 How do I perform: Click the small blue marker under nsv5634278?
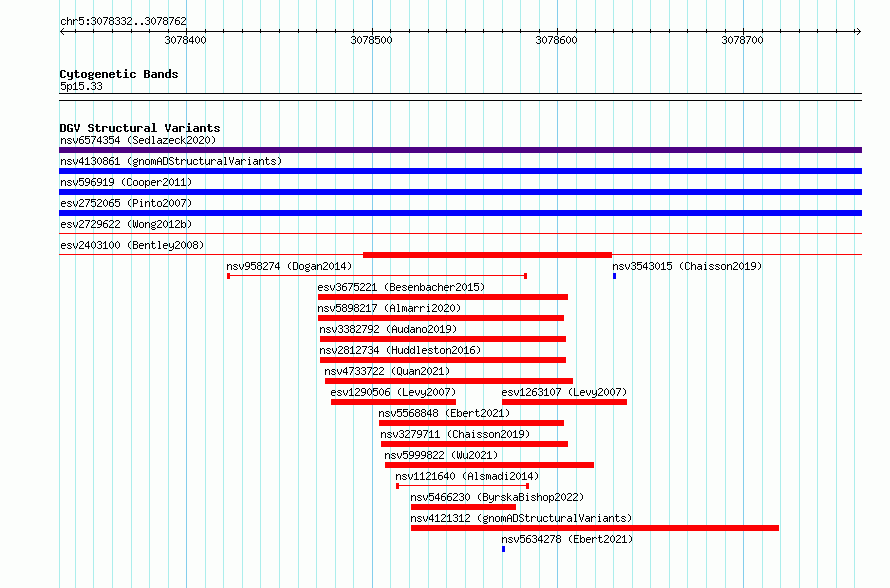(x=503, y=549)
